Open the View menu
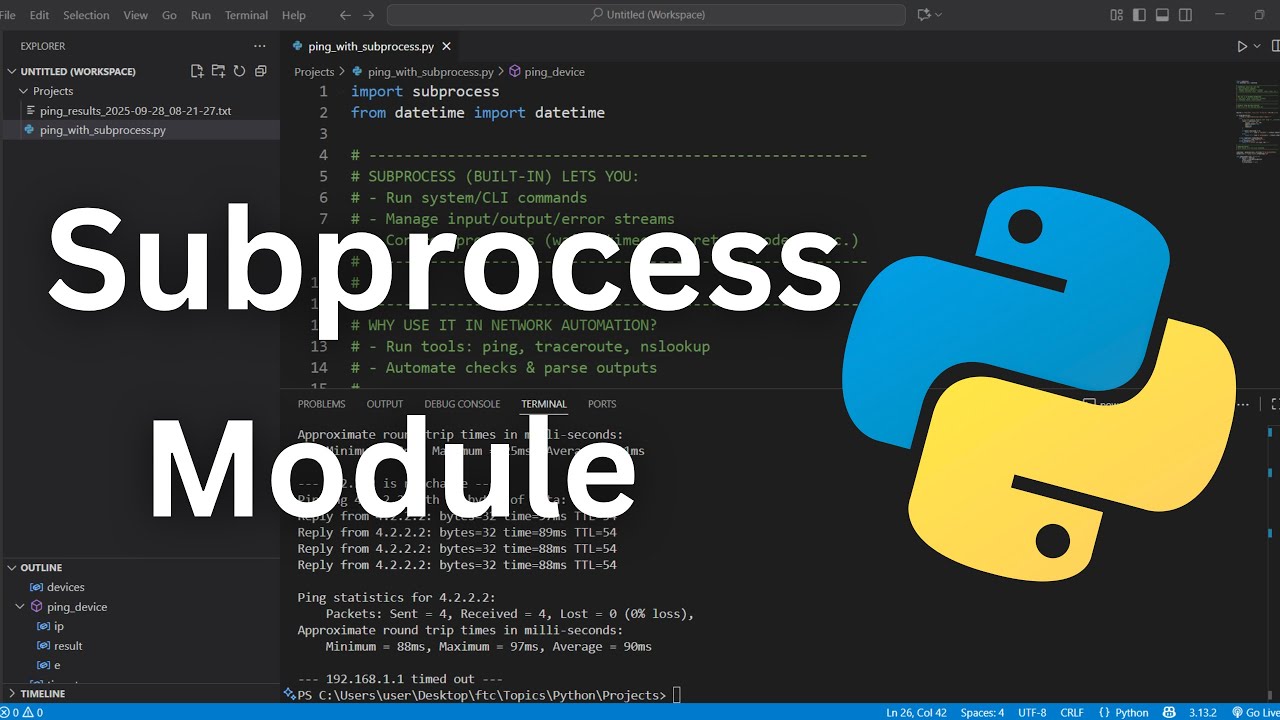Image resolution: width=1280 pixels, height=720 pixels. pyautogui.click(x=135, y=15)
